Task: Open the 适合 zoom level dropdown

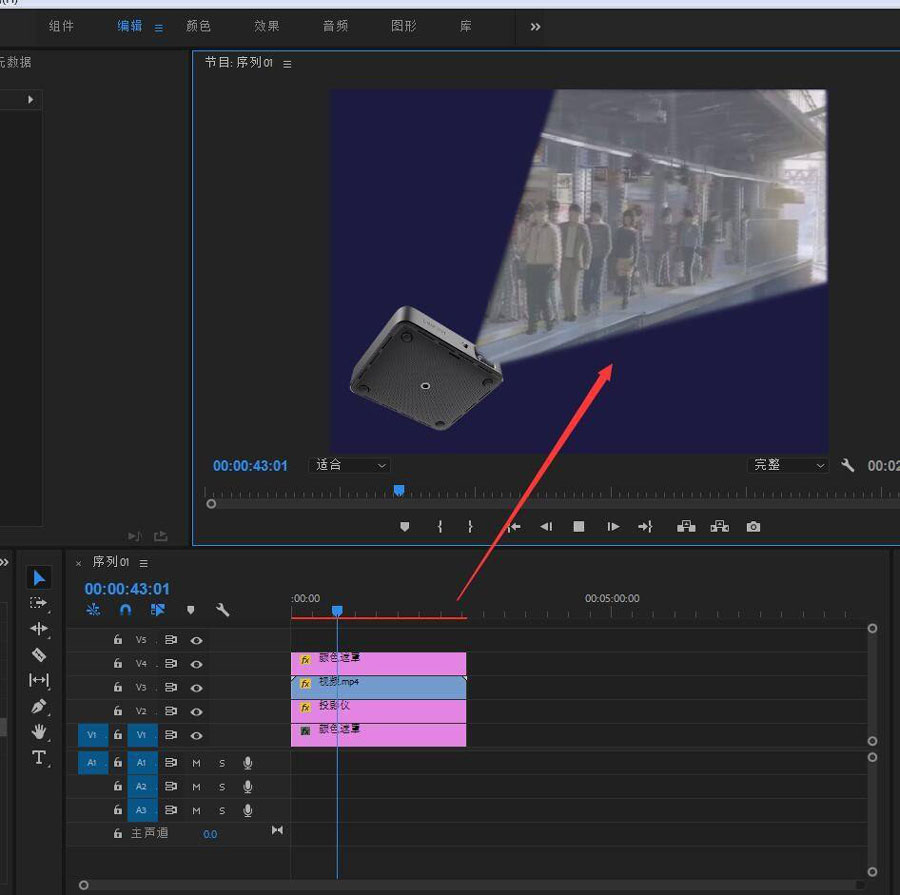Action: pos(351,465)
